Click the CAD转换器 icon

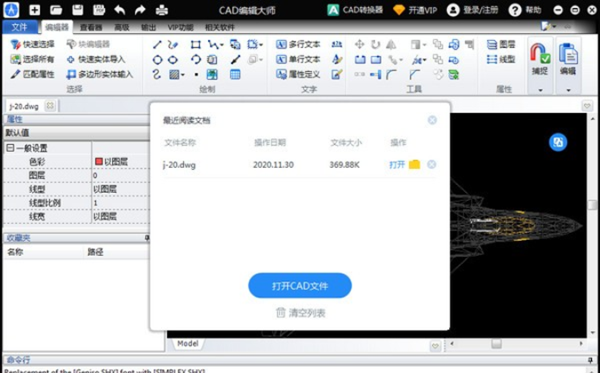[x=333, y=10]
